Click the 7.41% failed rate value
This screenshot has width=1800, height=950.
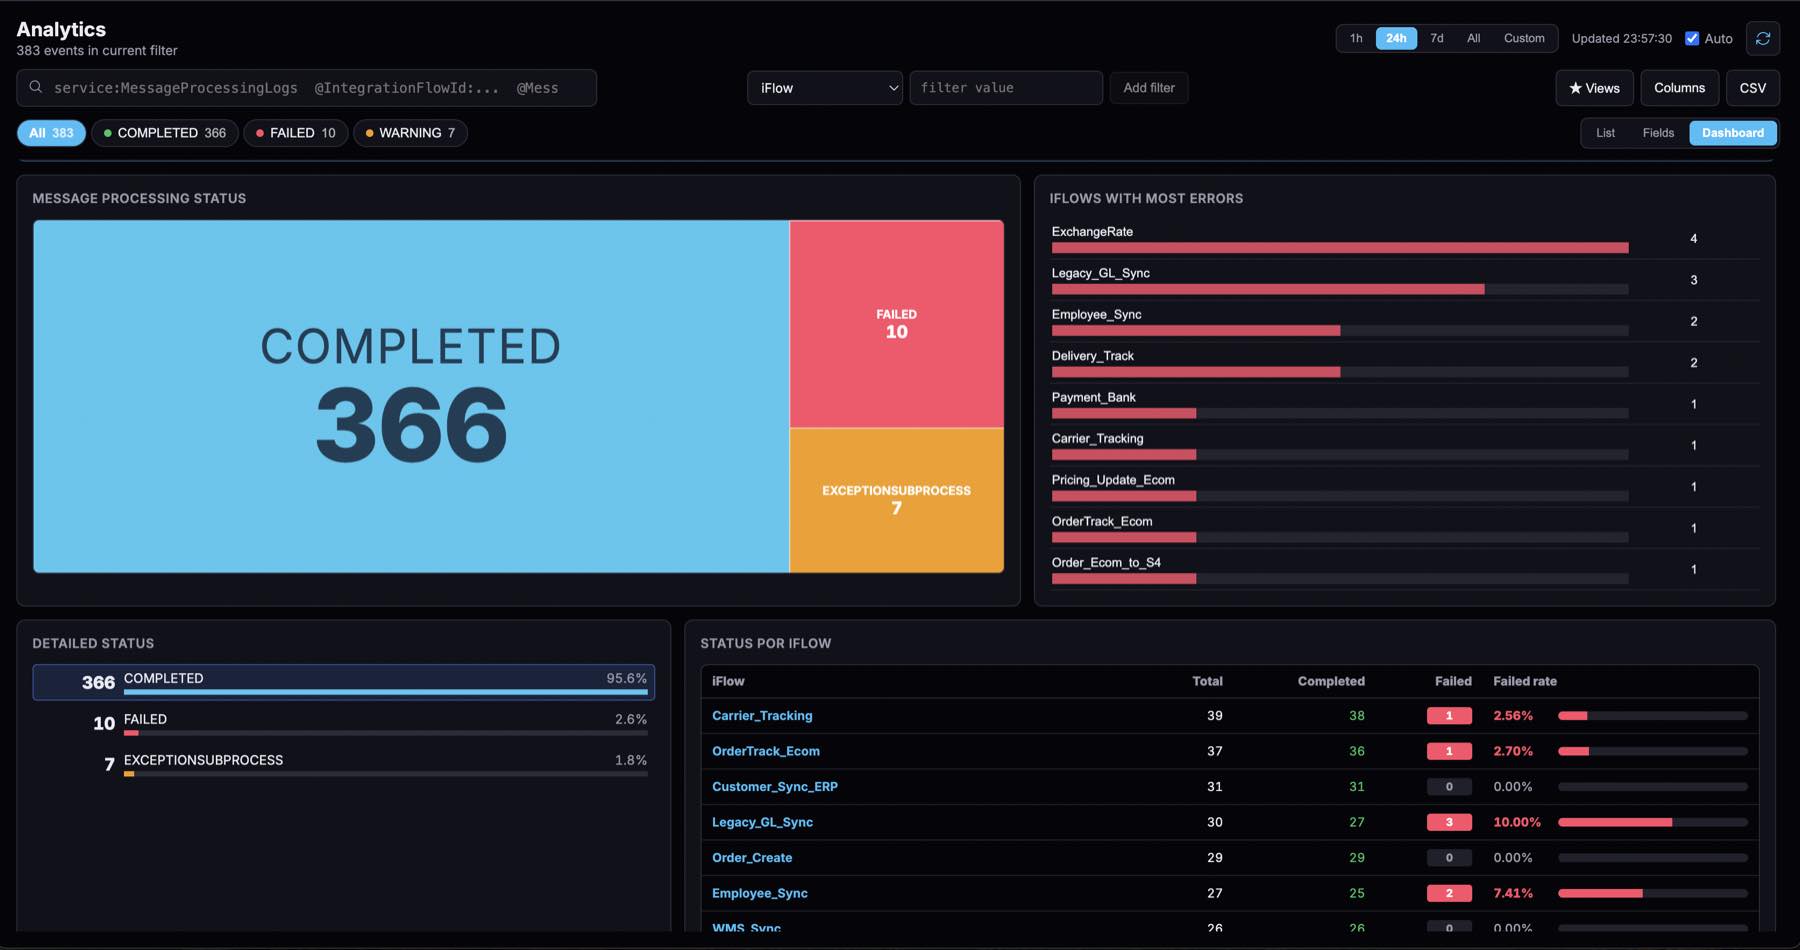[1513, 893]
